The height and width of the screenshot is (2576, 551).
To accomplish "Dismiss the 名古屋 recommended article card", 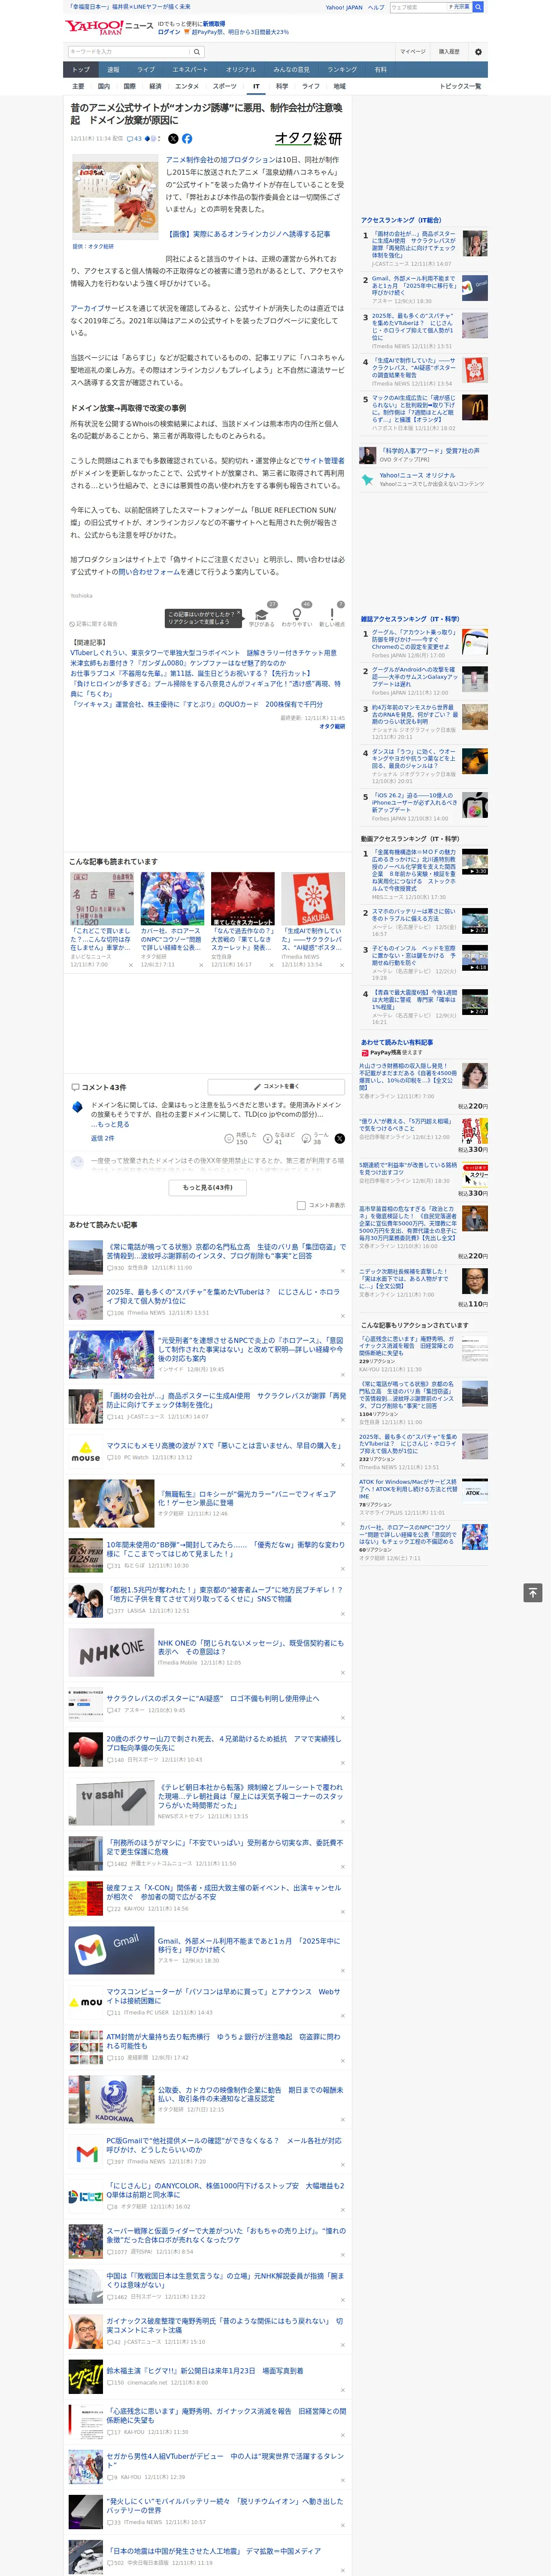I will pos(131,965).
